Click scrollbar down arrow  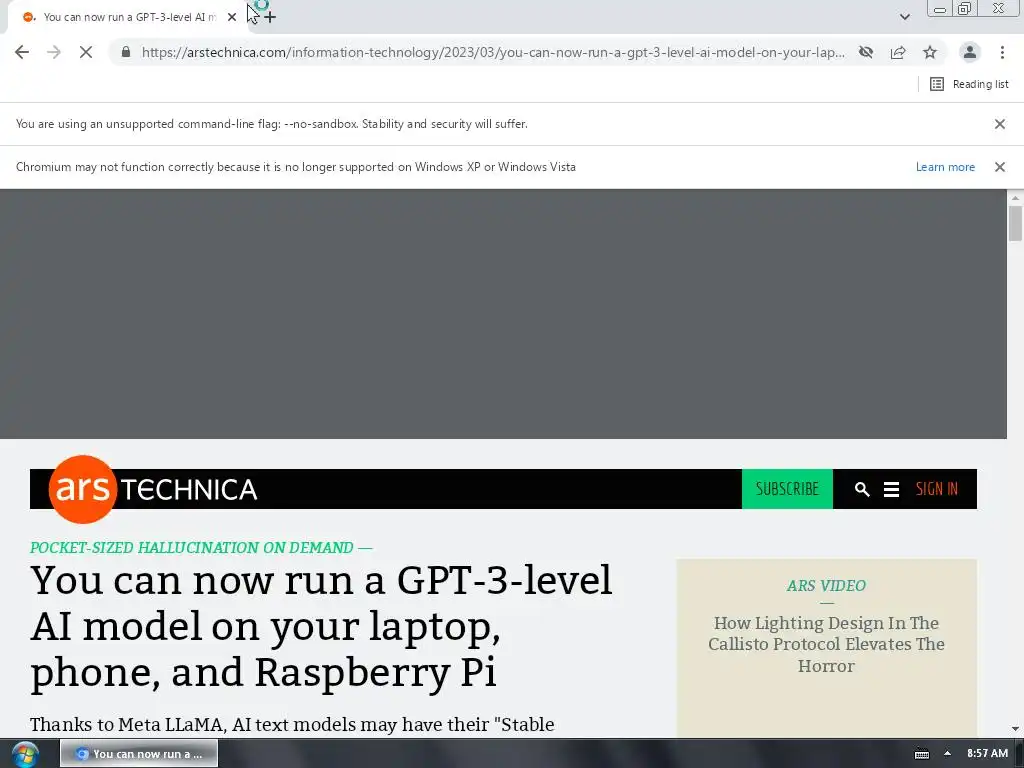1015,729
